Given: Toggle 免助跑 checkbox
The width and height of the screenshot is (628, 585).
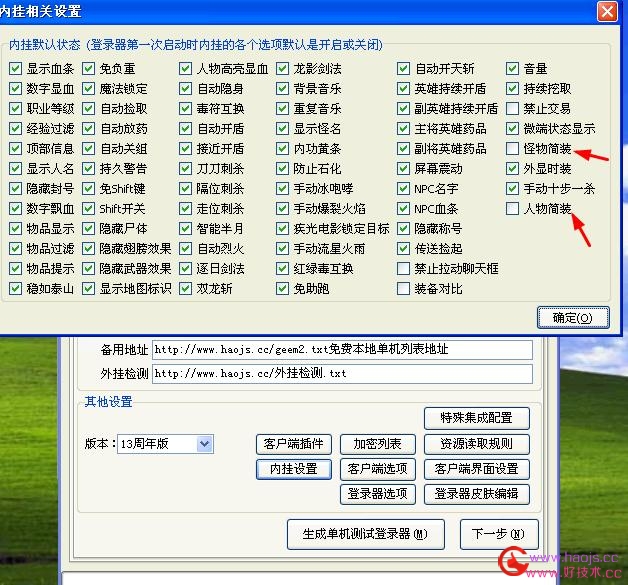Looking at the screenshot, I should point(282,289).
